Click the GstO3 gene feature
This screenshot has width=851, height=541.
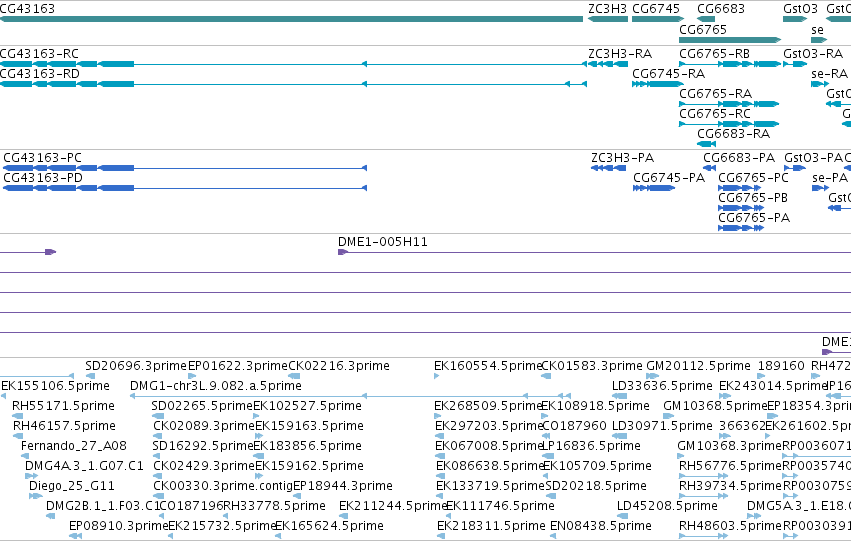795,19
